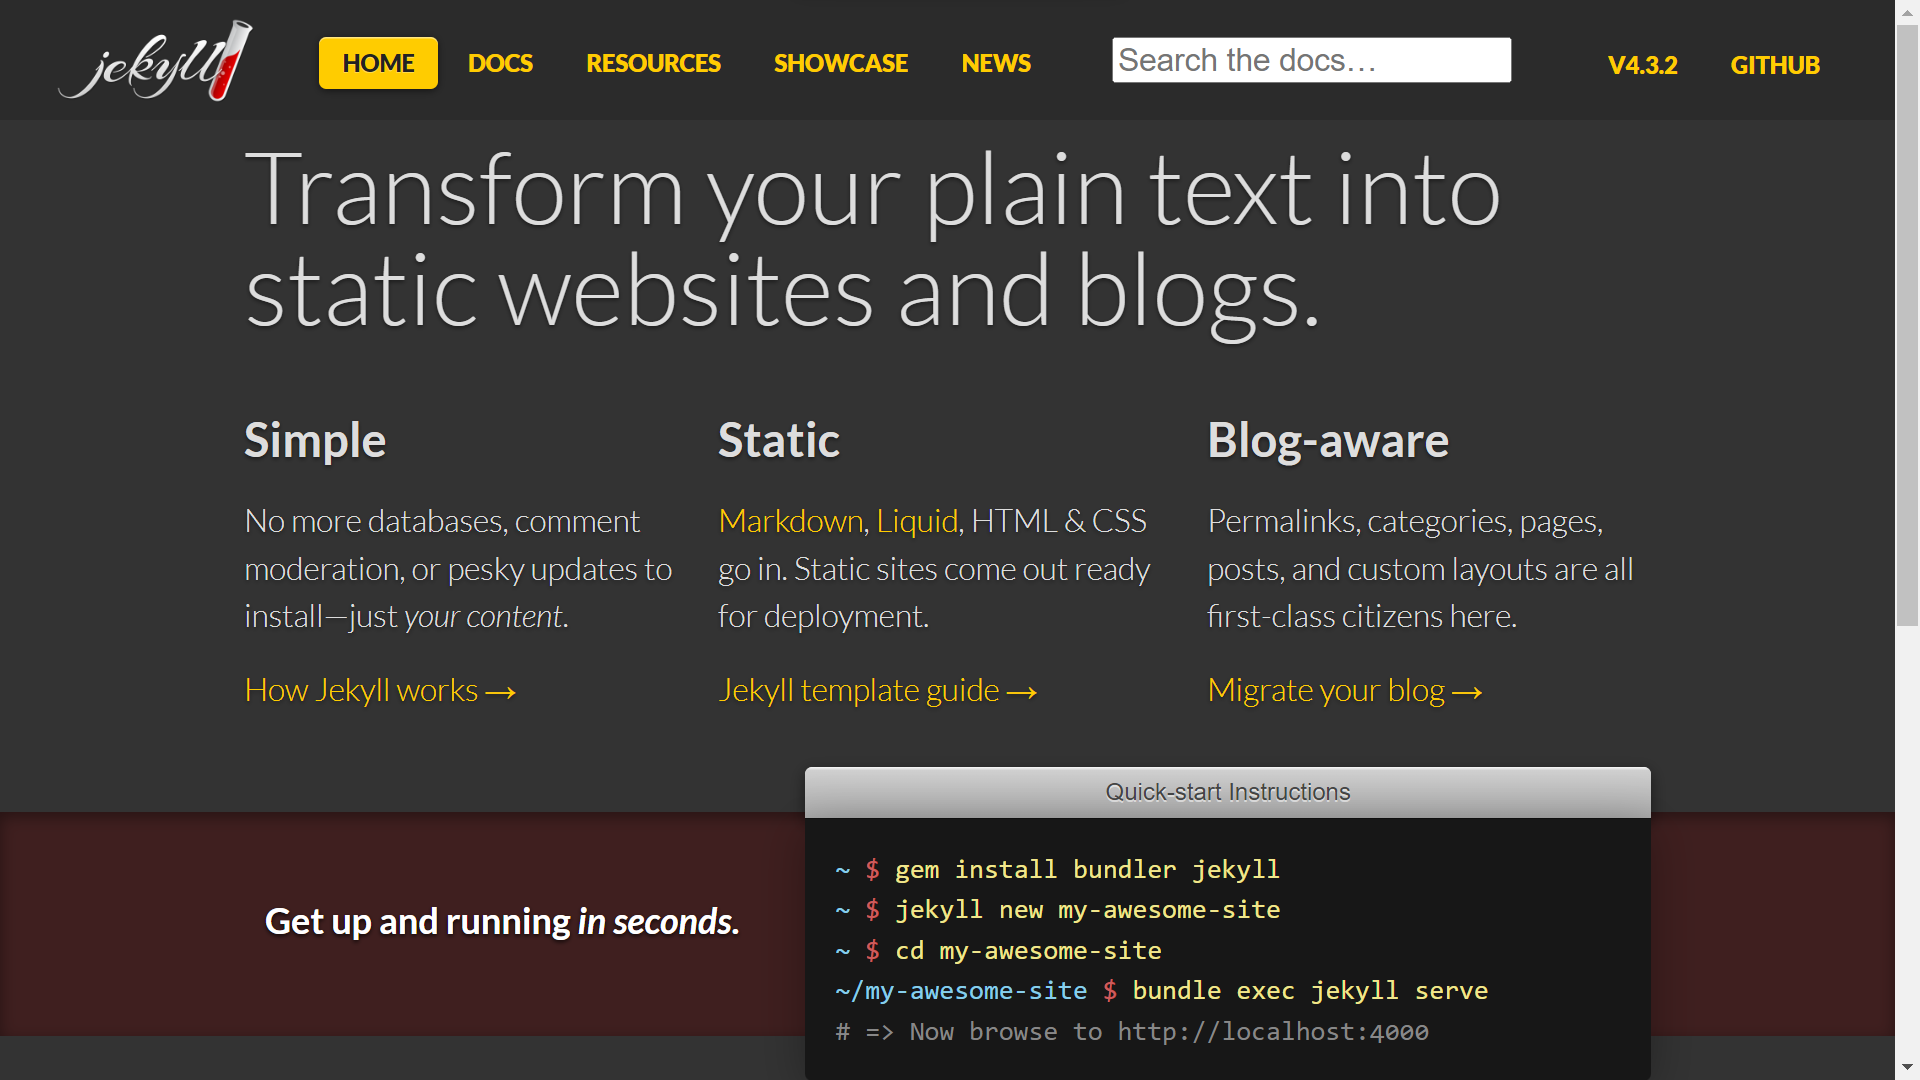Click the Quick-start Instructions title bar
1920x1080 pixels.
tap(1227, 792)
